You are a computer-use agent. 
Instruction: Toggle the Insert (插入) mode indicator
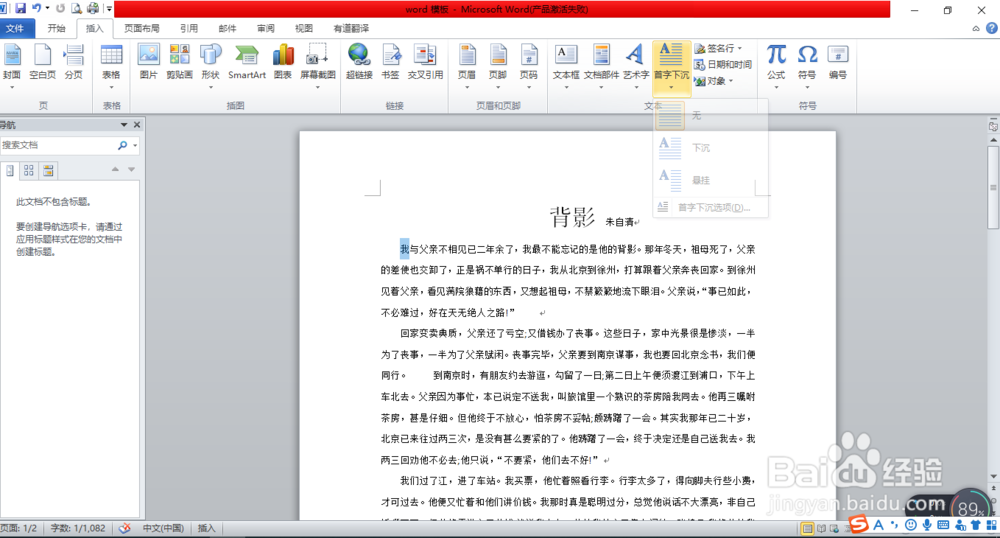point(207,528)
